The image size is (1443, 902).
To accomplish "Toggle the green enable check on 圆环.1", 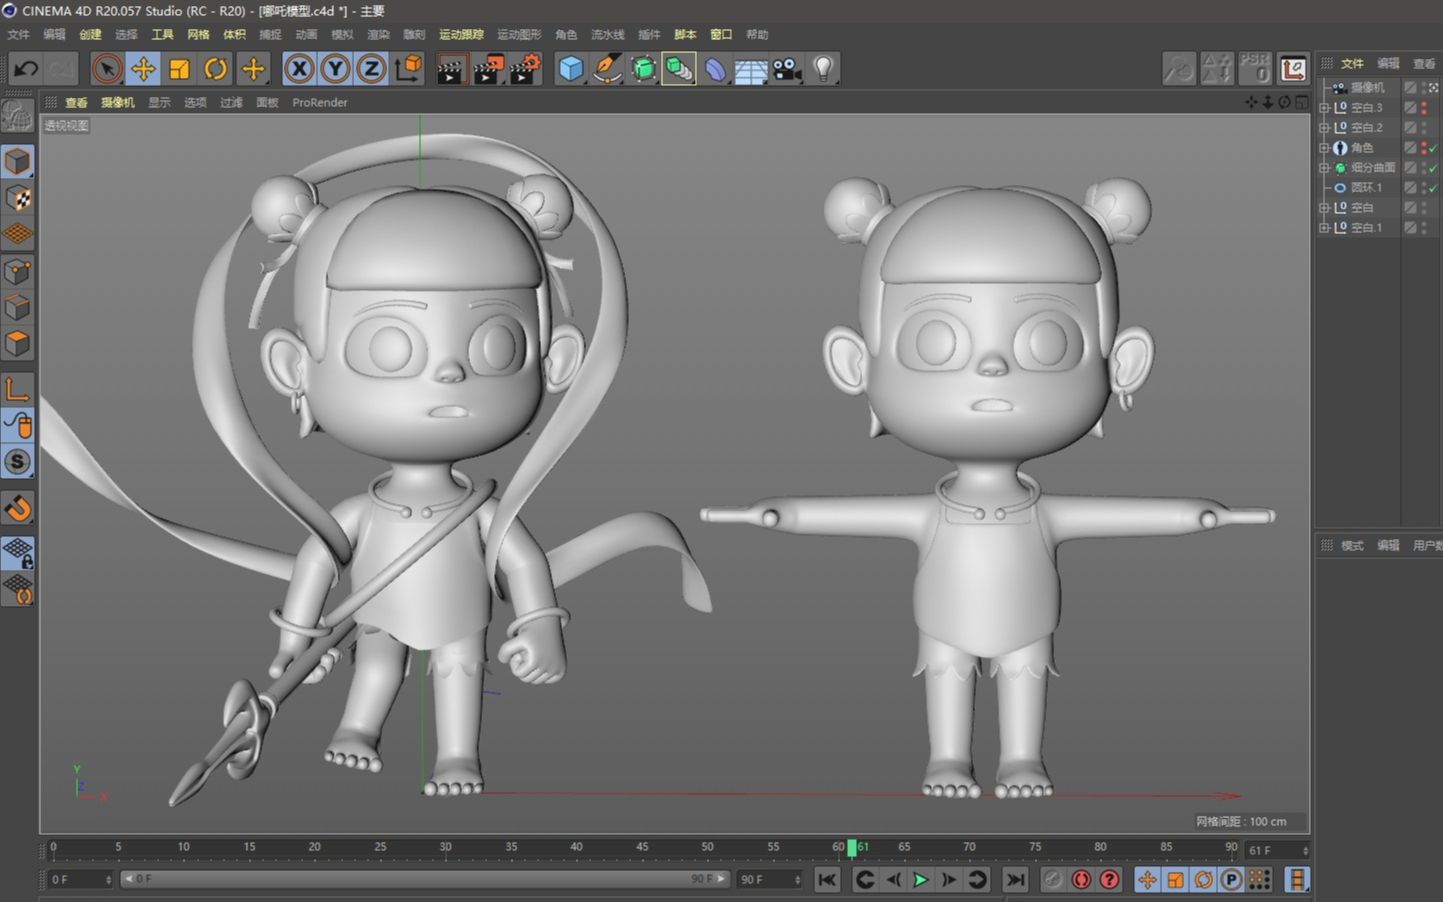I will 1433,187.
